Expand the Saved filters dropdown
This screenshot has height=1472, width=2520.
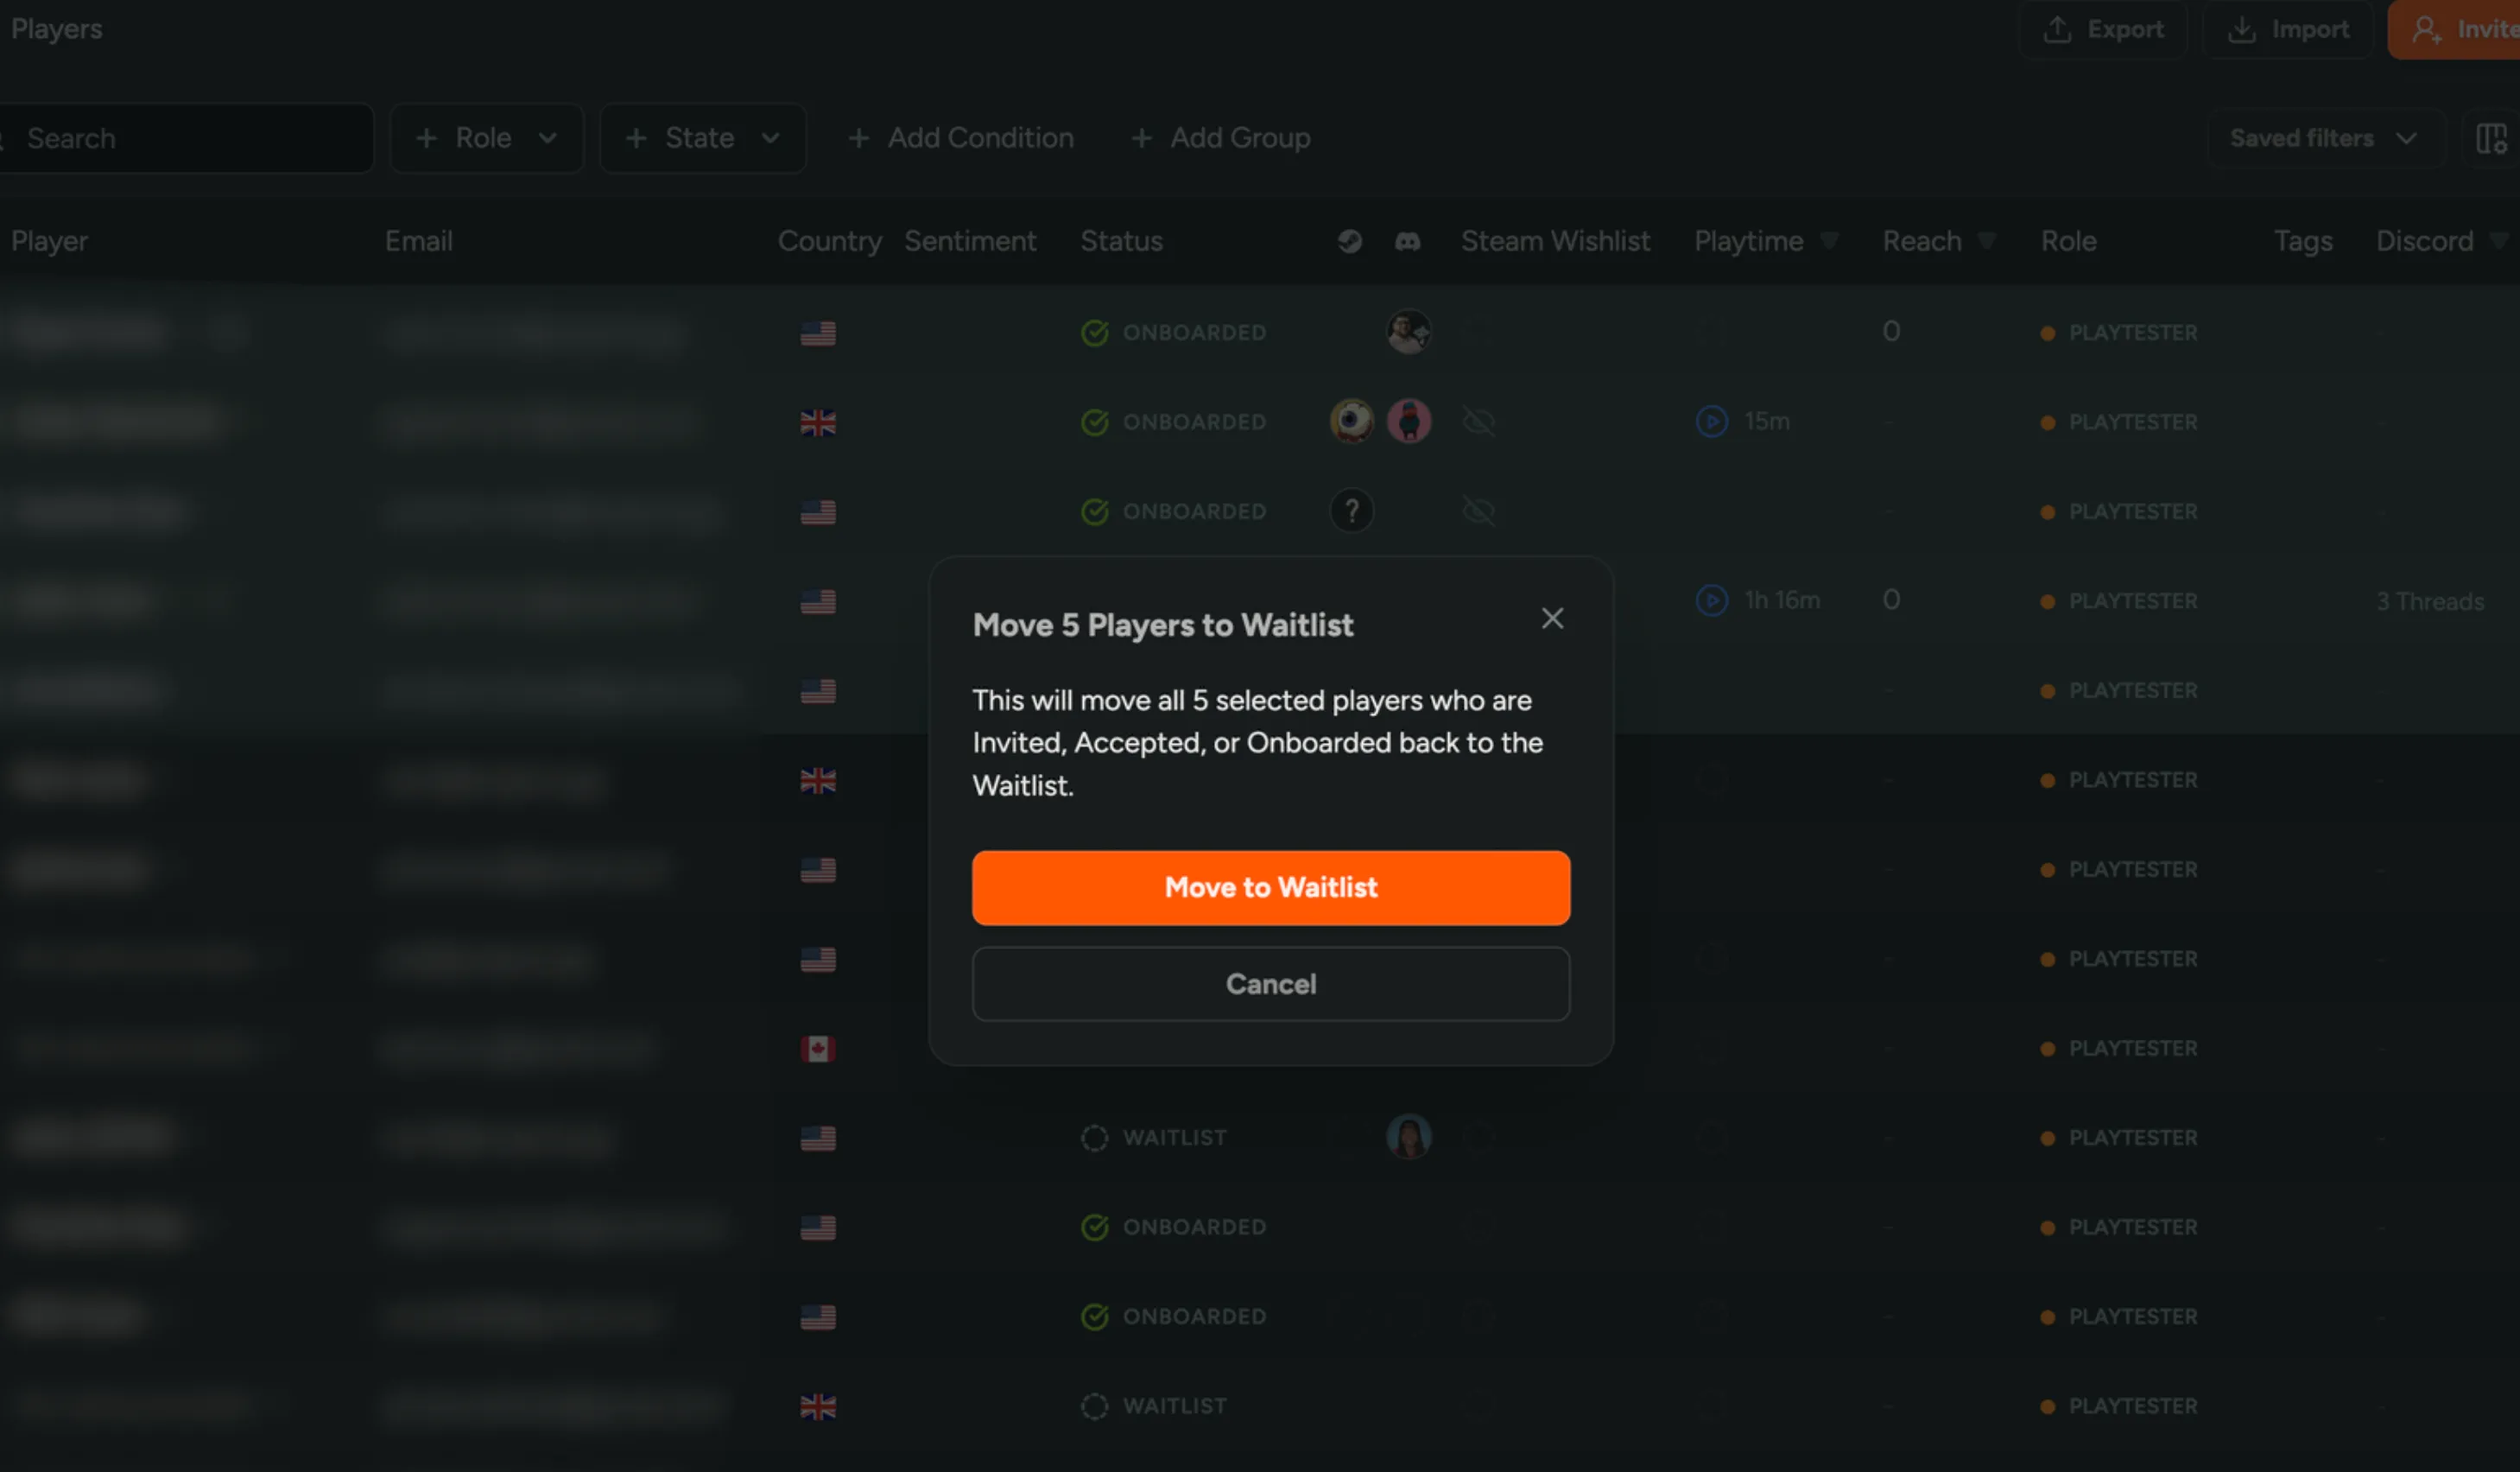(2324, 138)
